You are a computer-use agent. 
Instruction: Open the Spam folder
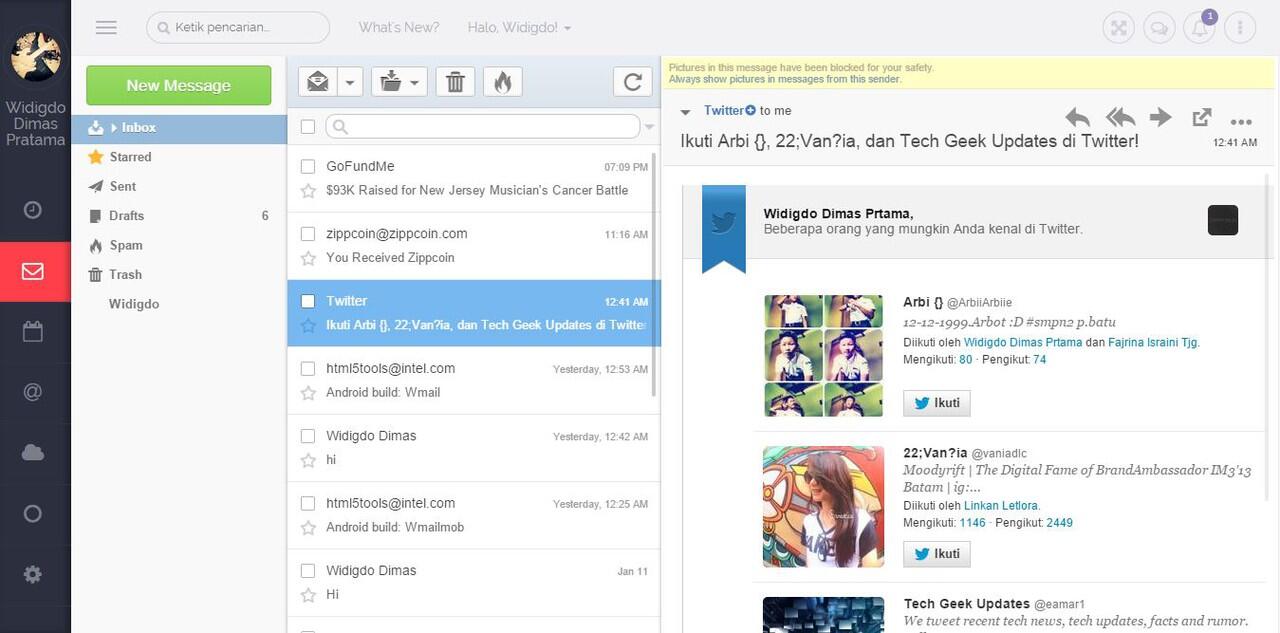pyautogui.click(x=126, y=245)
